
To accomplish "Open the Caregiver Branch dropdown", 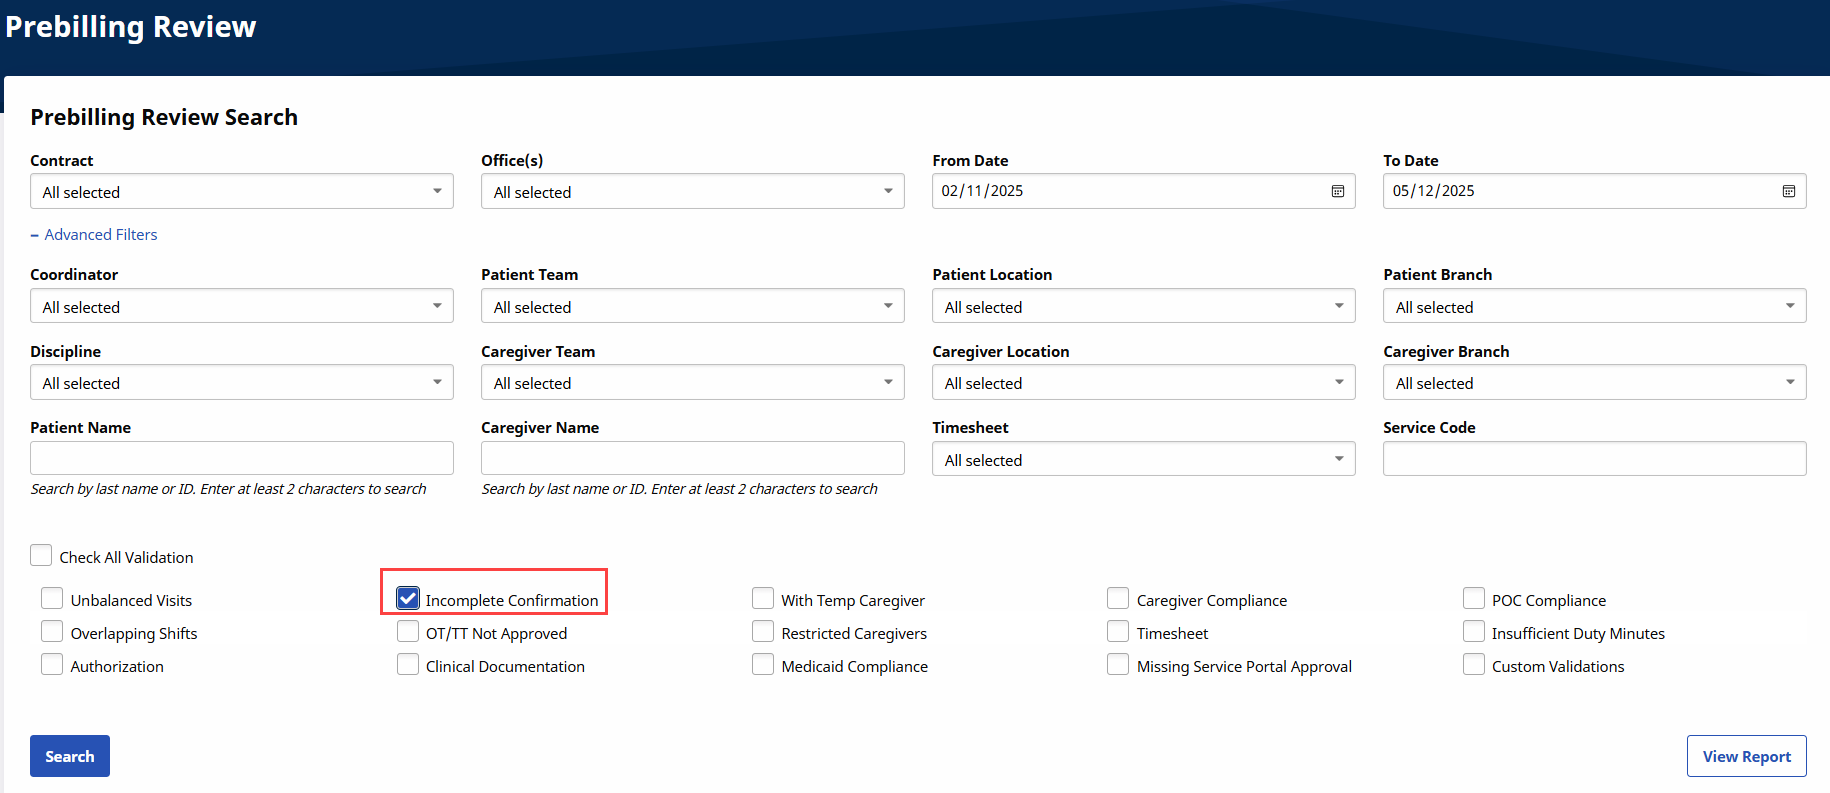I will 1594,382.
